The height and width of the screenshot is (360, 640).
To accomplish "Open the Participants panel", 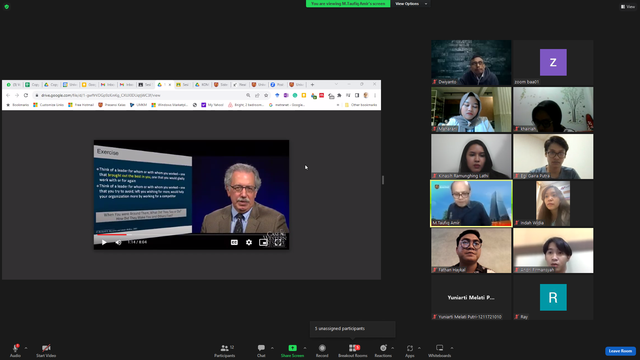I will pyautogui.click(x=224, y=350).
